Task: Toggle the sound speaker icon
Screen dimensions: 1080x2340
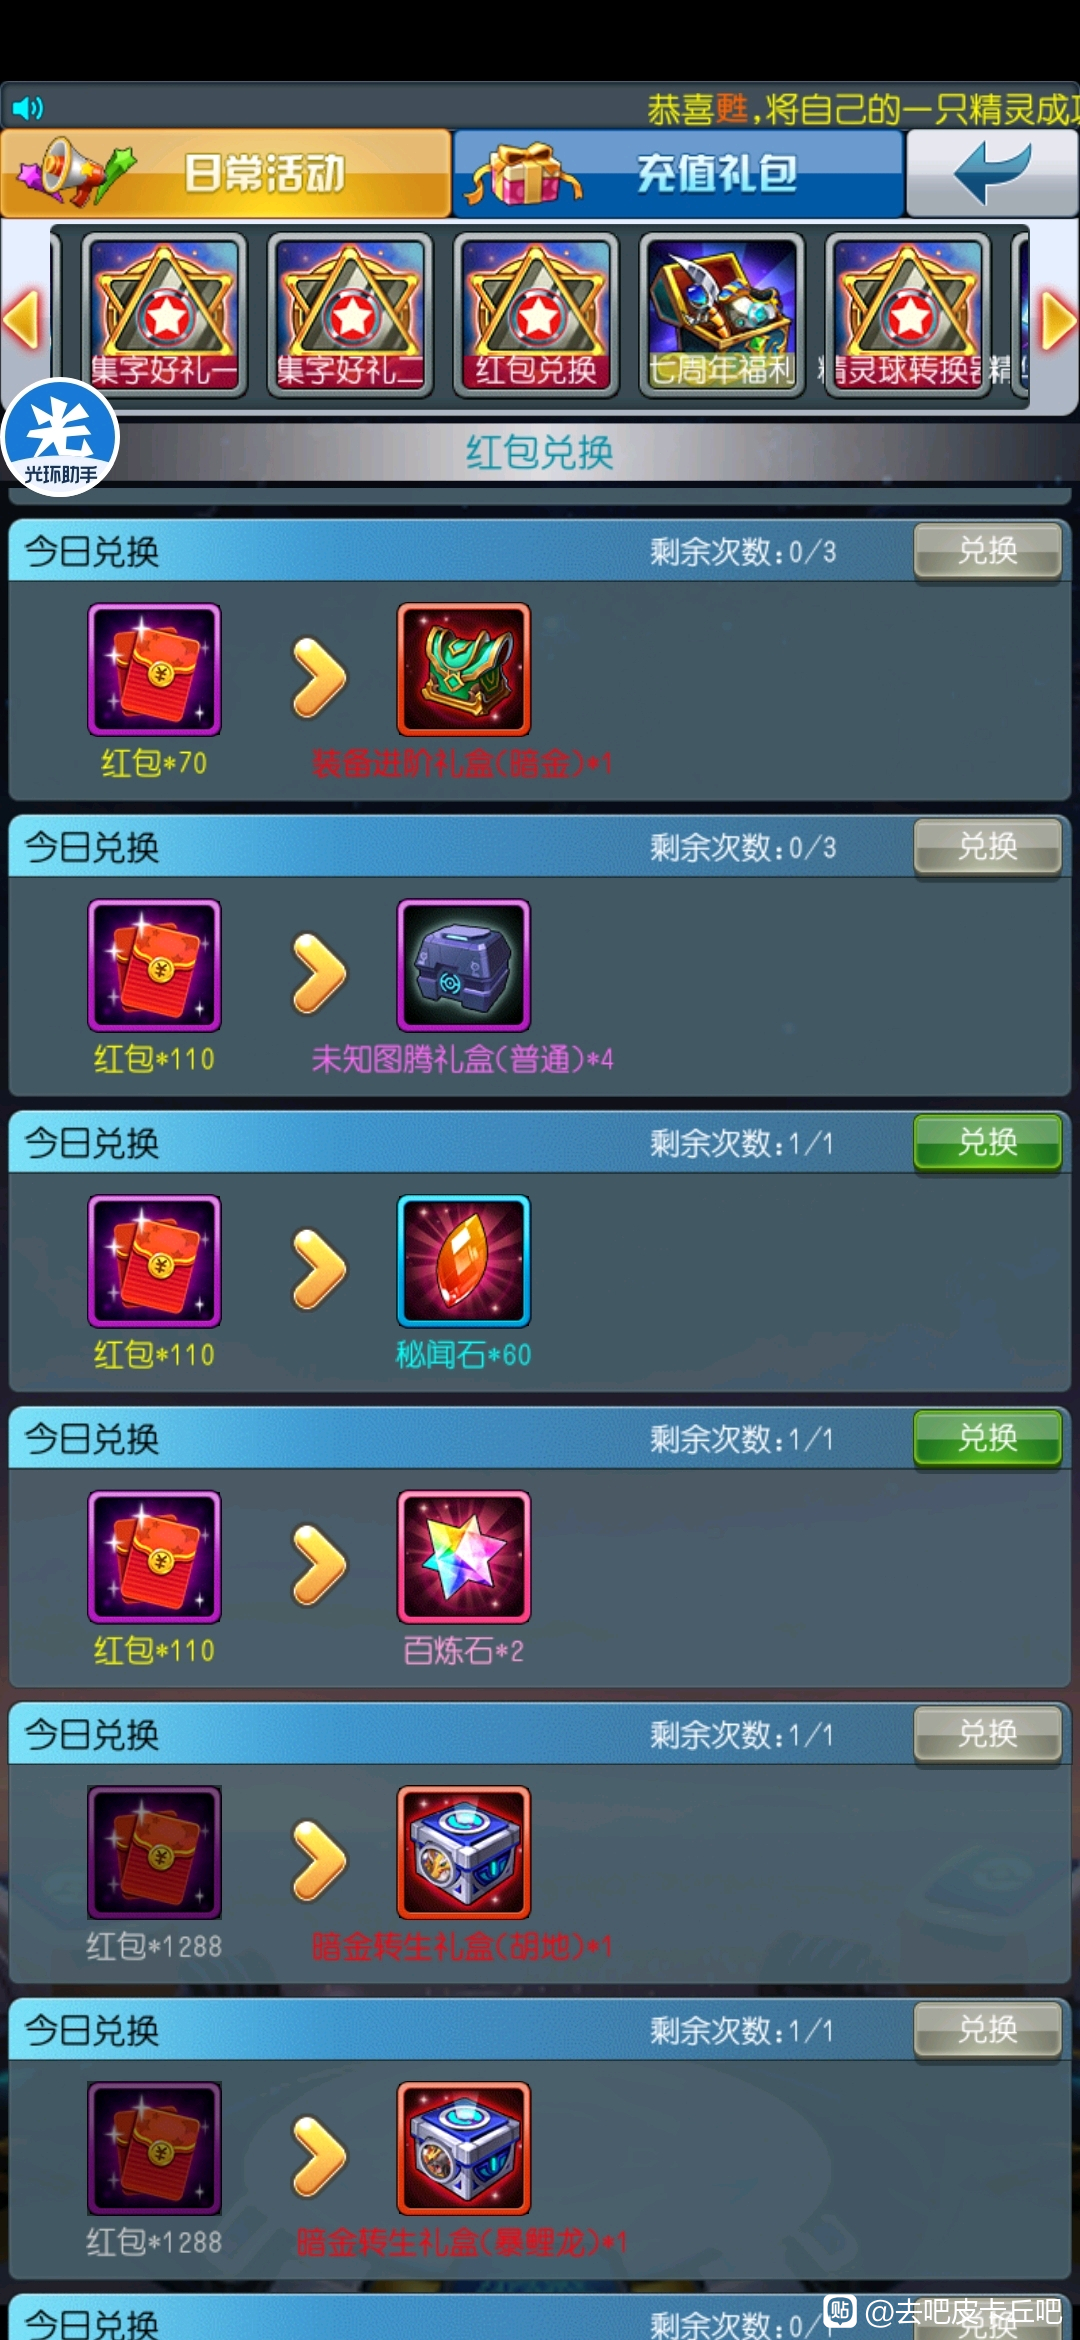Action: point(28,107)
